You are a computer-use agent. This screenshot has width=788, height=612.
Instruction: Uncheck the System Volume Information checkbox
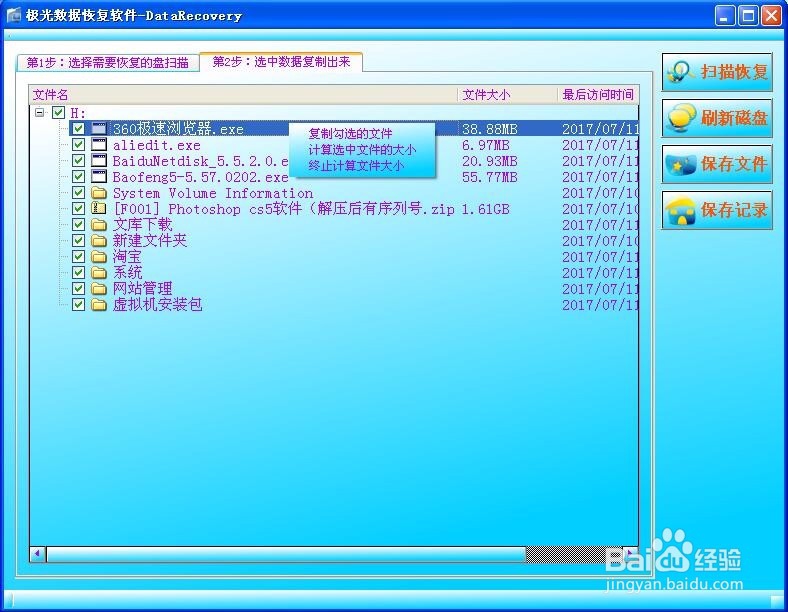click(78, 193)
